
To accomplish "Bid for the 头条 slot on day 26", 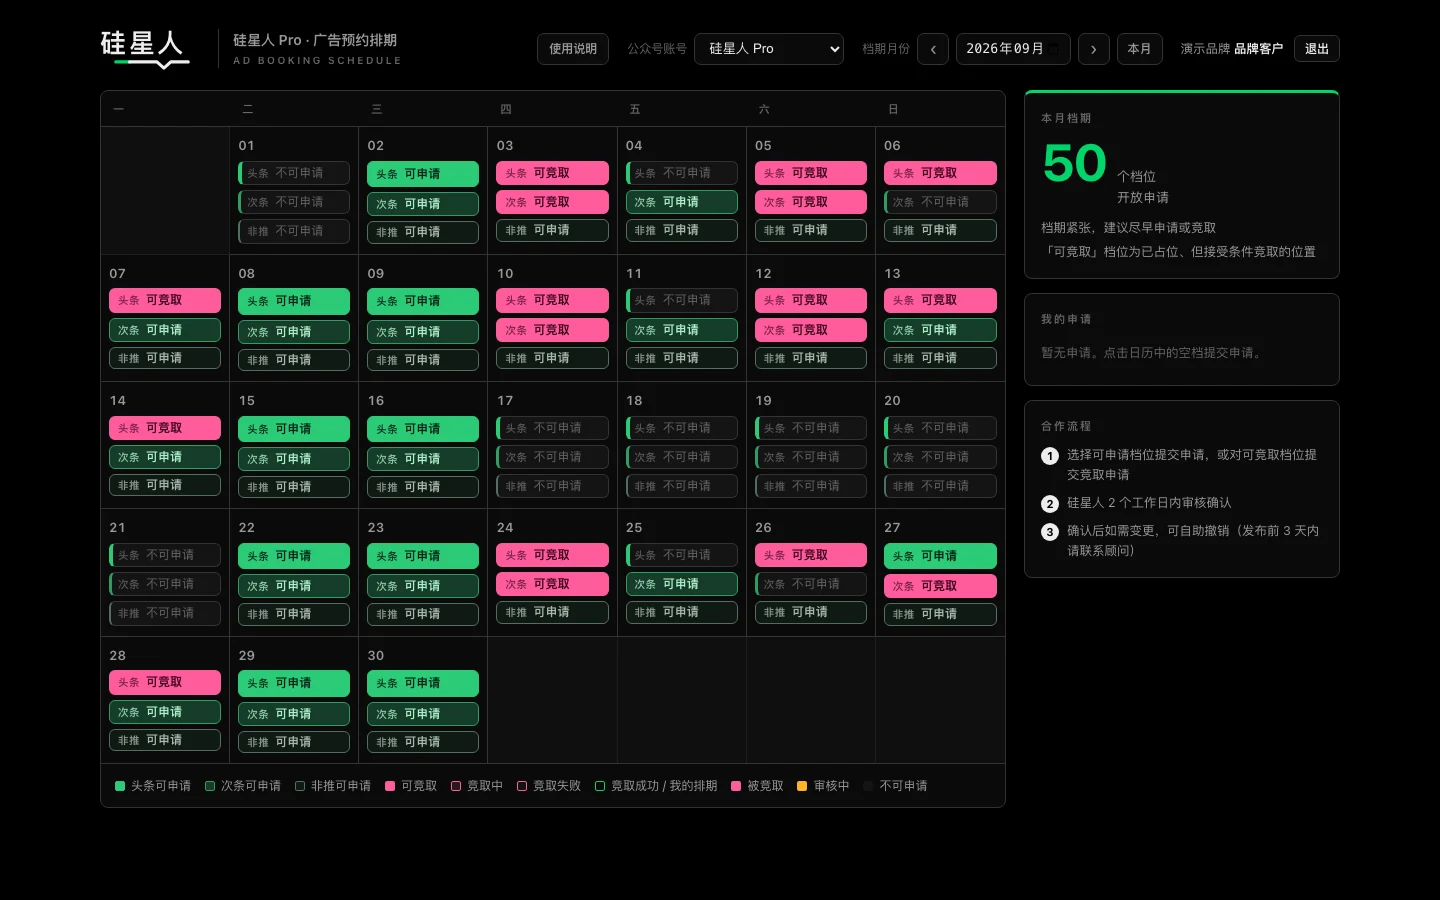I will [x=811, y=555].
